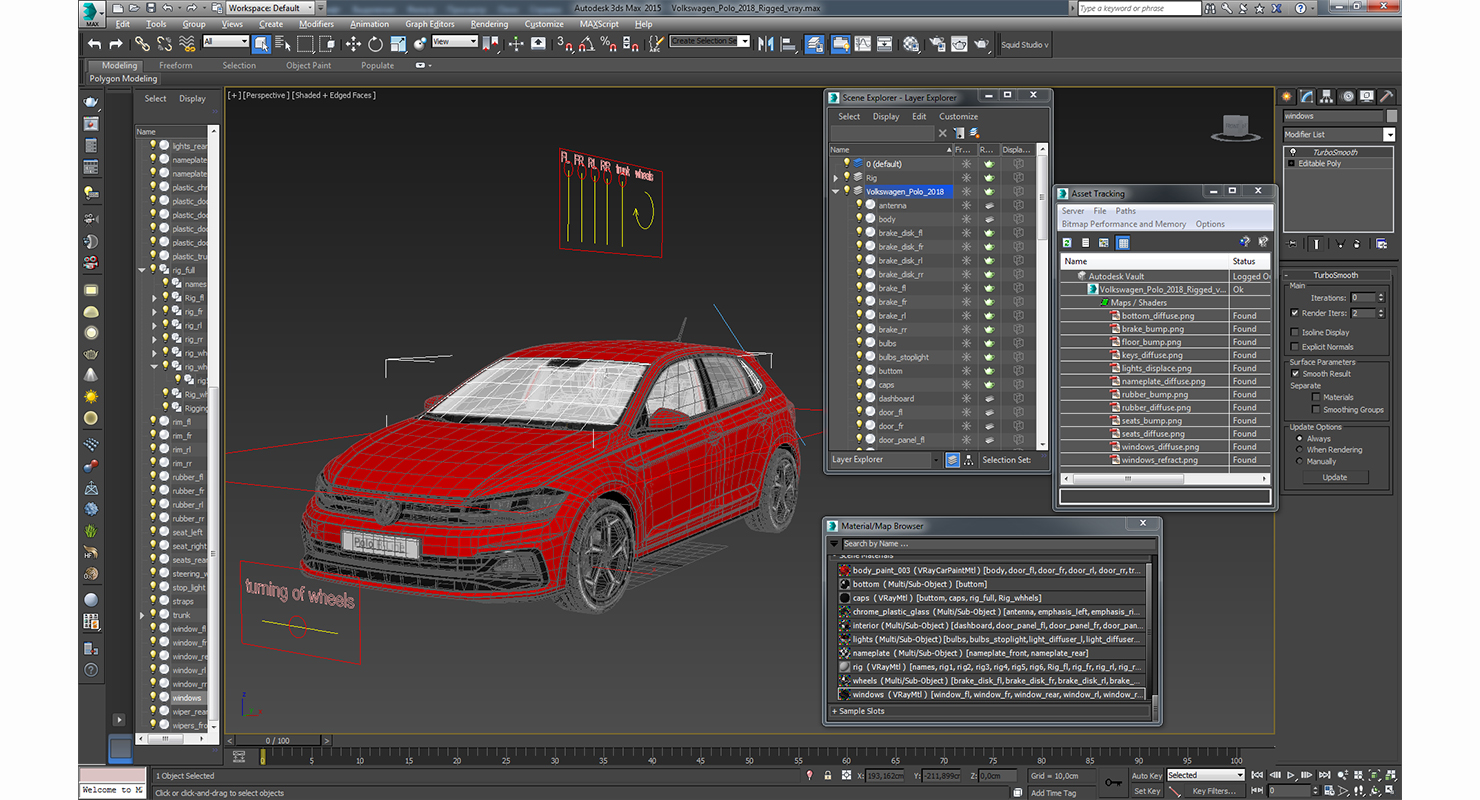This screenshot has height=800, width=1480.
Task: Click the Mirror tool icon
Action: pos(766,44)
